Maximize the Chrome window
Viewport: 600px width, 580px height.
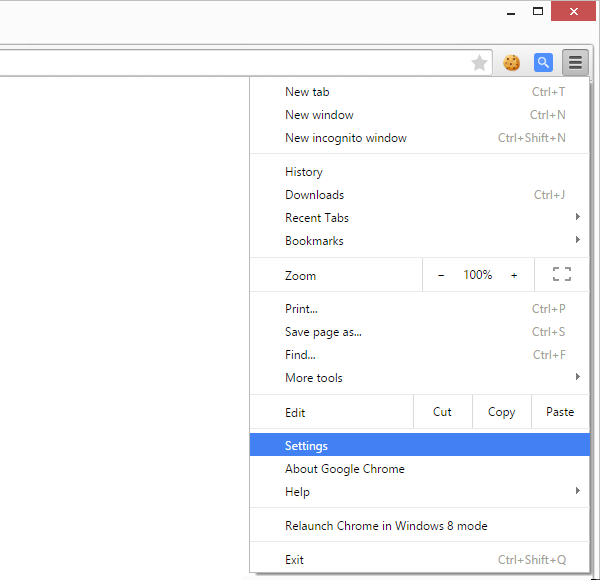tap(538, 11)
